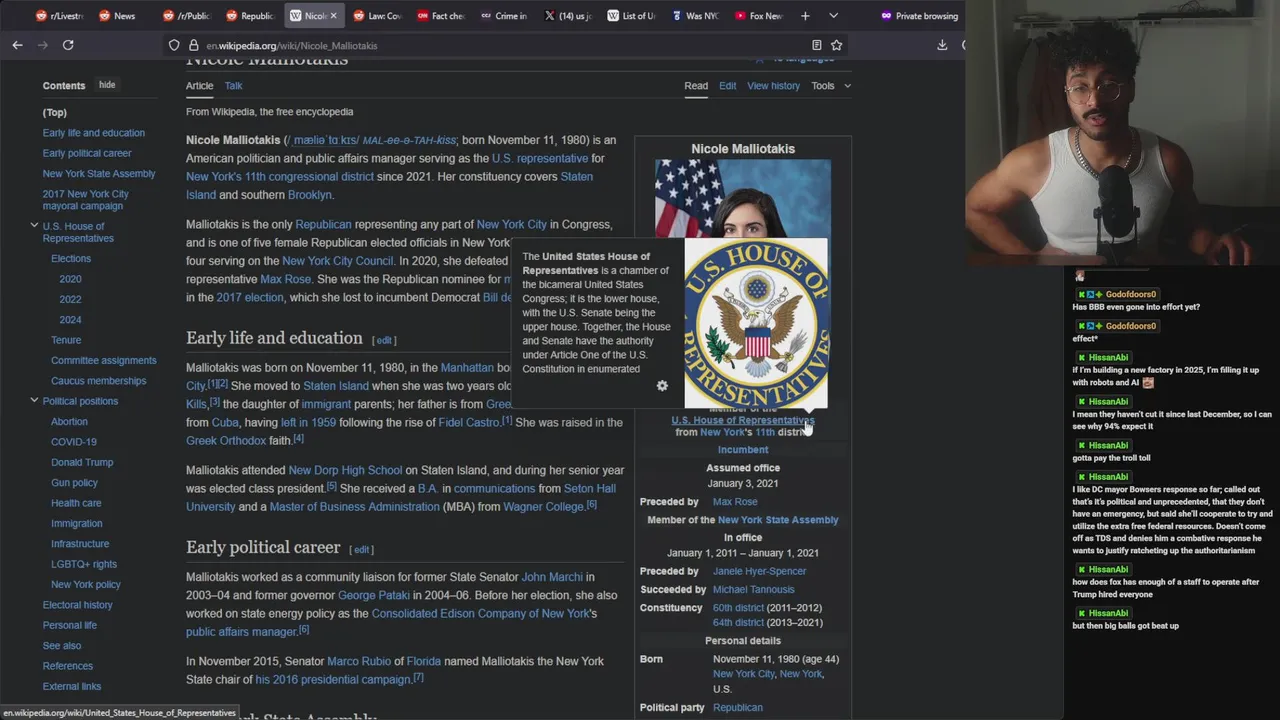Click the U.S. House seal preview image
The image size is (1280, 720).
pyautogui.click(x=756, y=323)
